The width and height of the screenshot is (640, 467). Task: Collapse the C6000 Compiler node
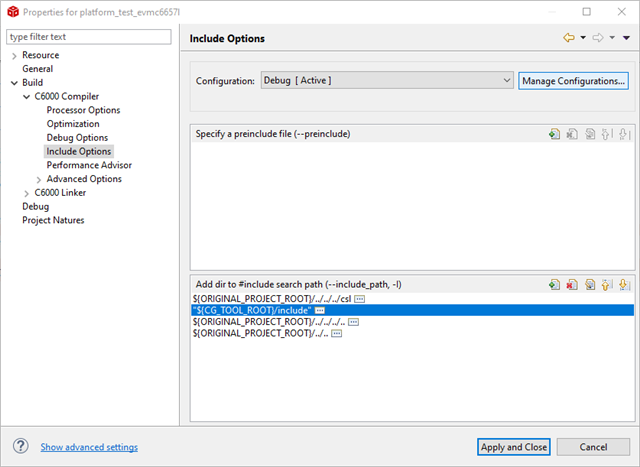(x=27, y=97)
